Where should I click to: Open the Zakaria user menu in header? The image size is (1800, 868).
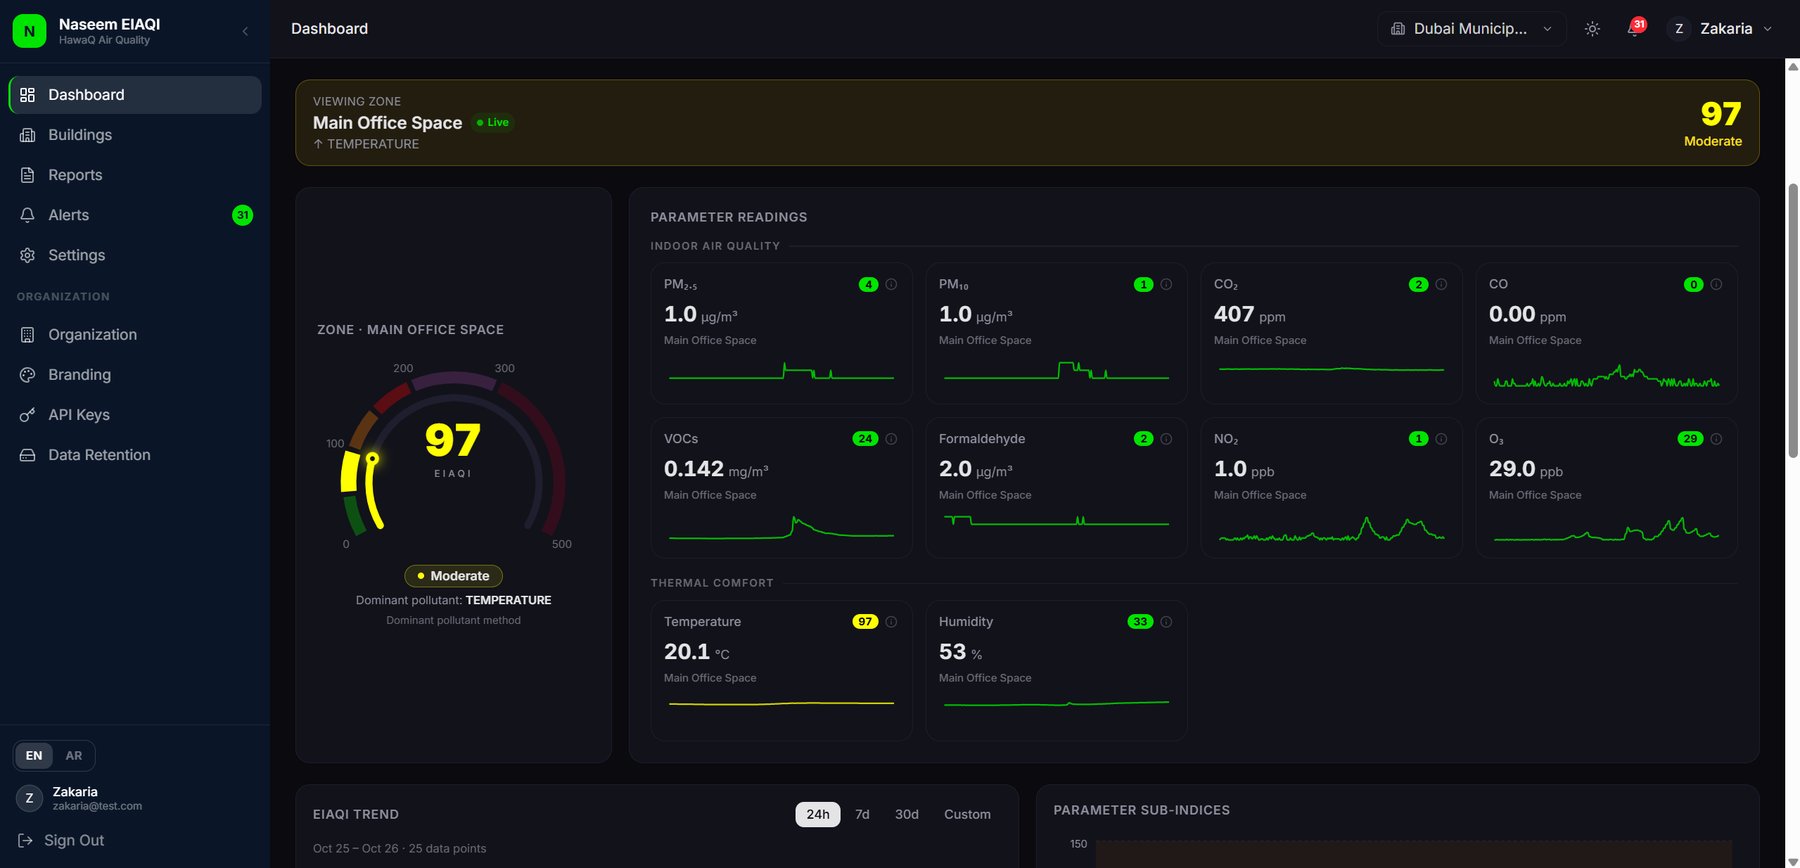click(1722, 29)
